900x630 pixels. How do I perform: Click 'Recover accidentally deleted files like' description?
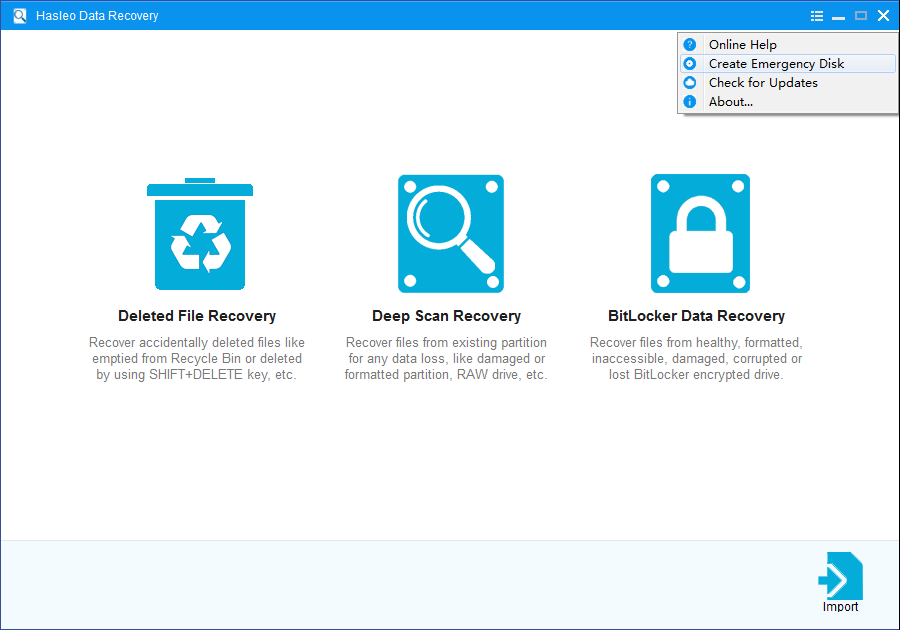click(x=197, y=343)
